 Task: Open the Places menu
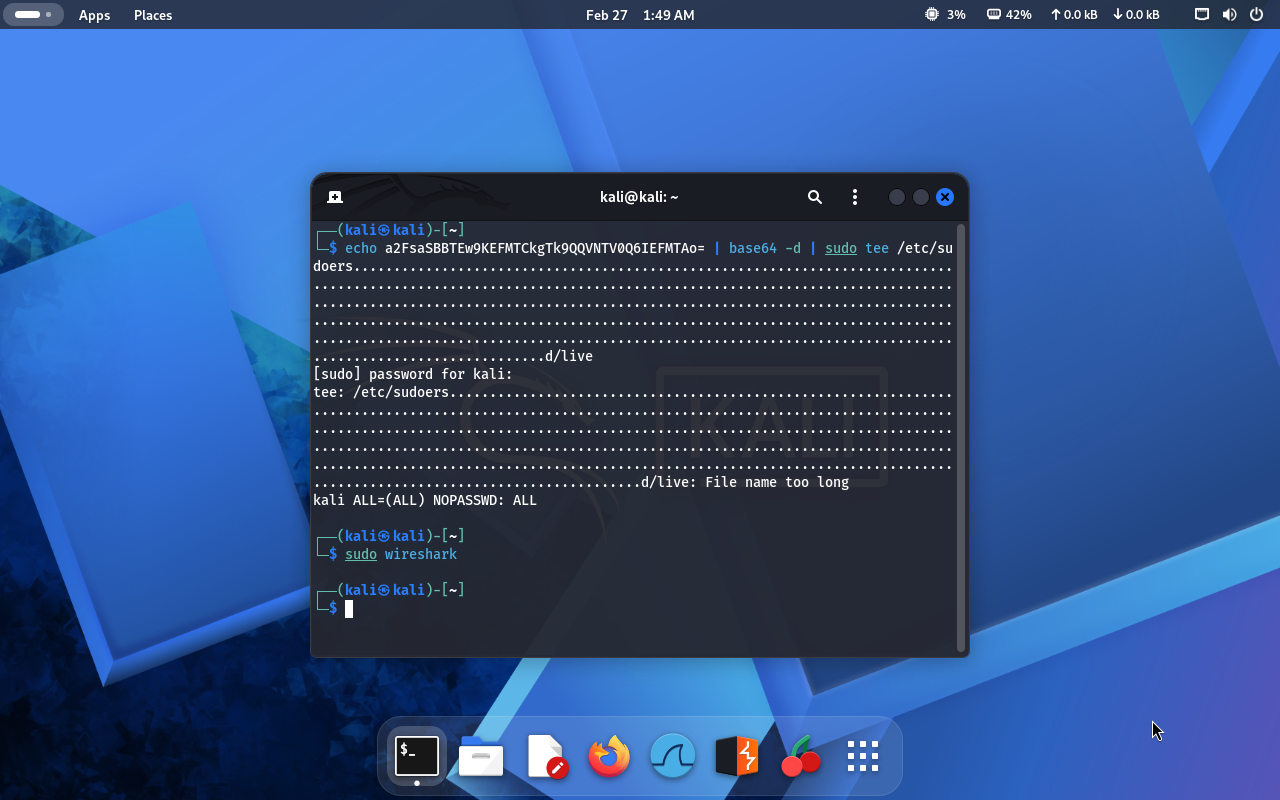pos(153,15)
